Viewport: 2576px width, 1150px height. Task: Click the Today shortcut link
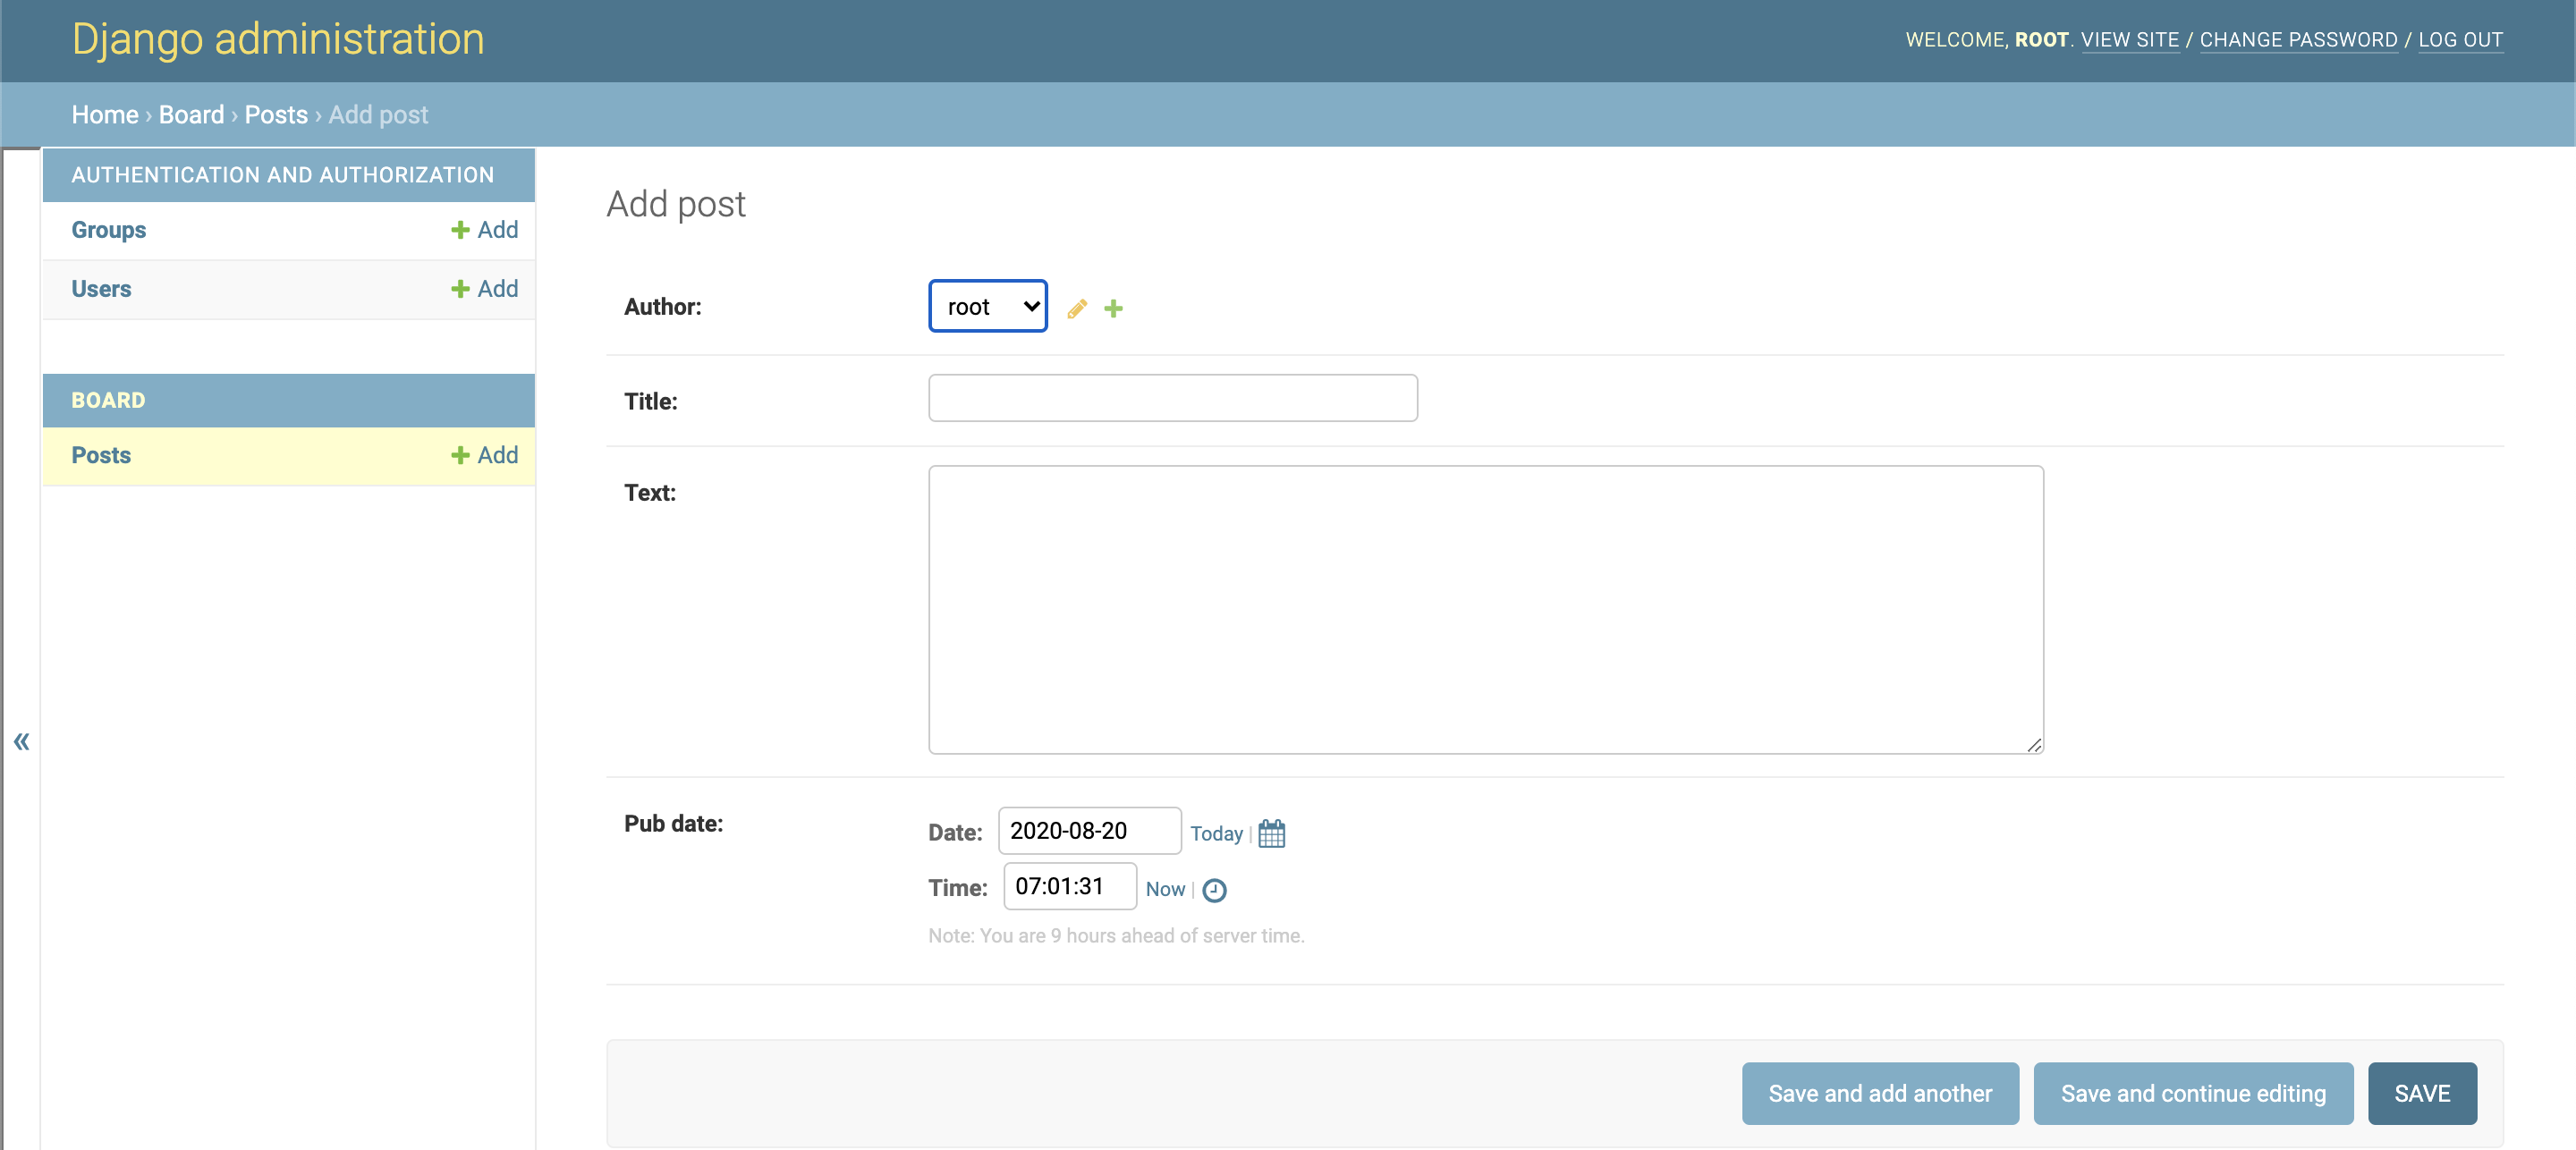[x=1216, y=833]
